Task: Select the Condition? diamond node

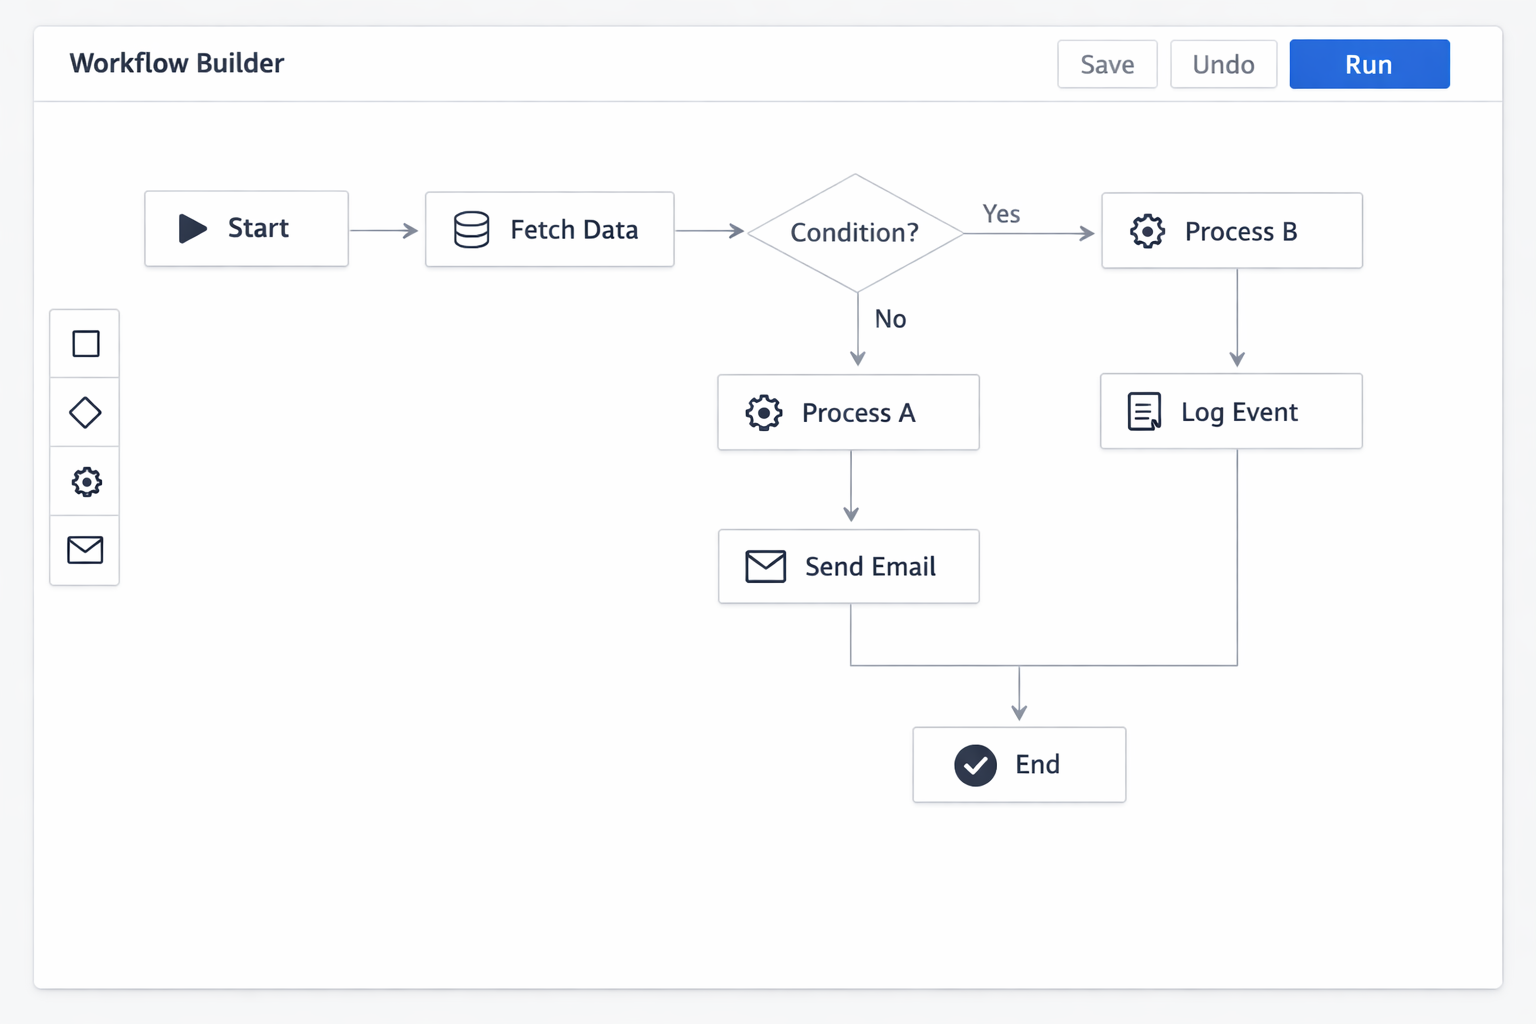Action: [854, 233]
